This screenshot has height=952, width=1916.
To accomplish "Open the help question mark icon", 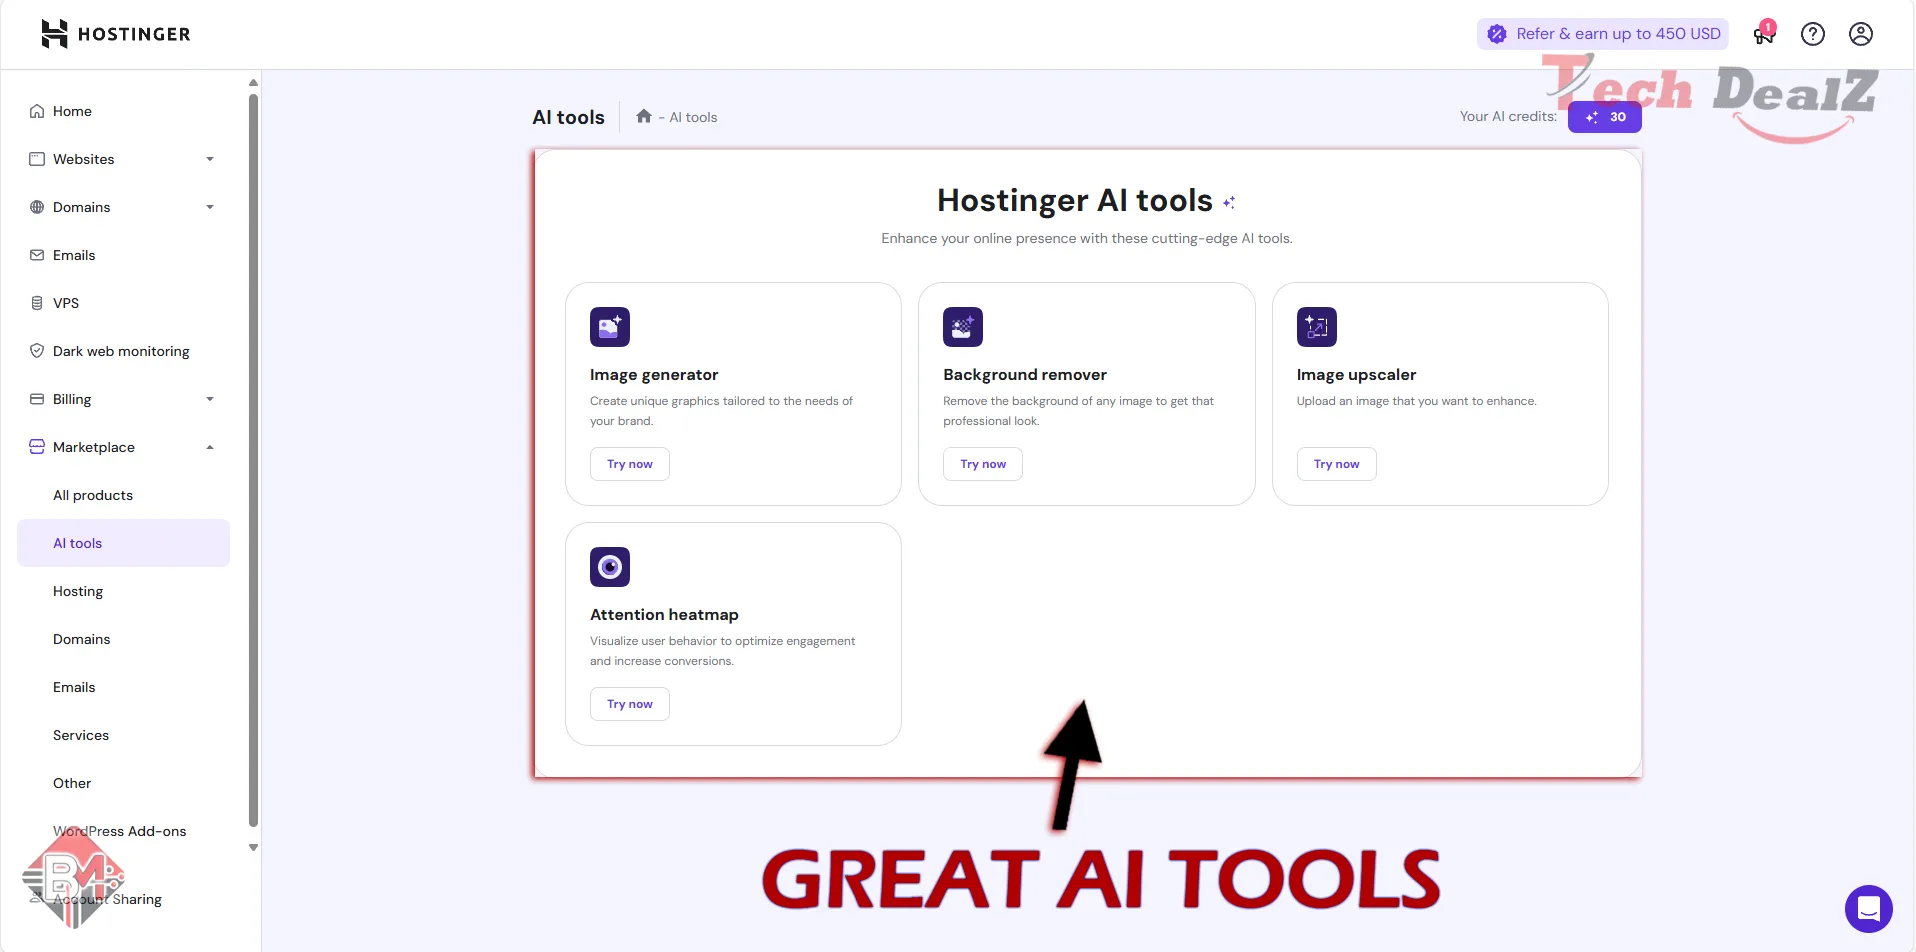I will [1813, 34].
